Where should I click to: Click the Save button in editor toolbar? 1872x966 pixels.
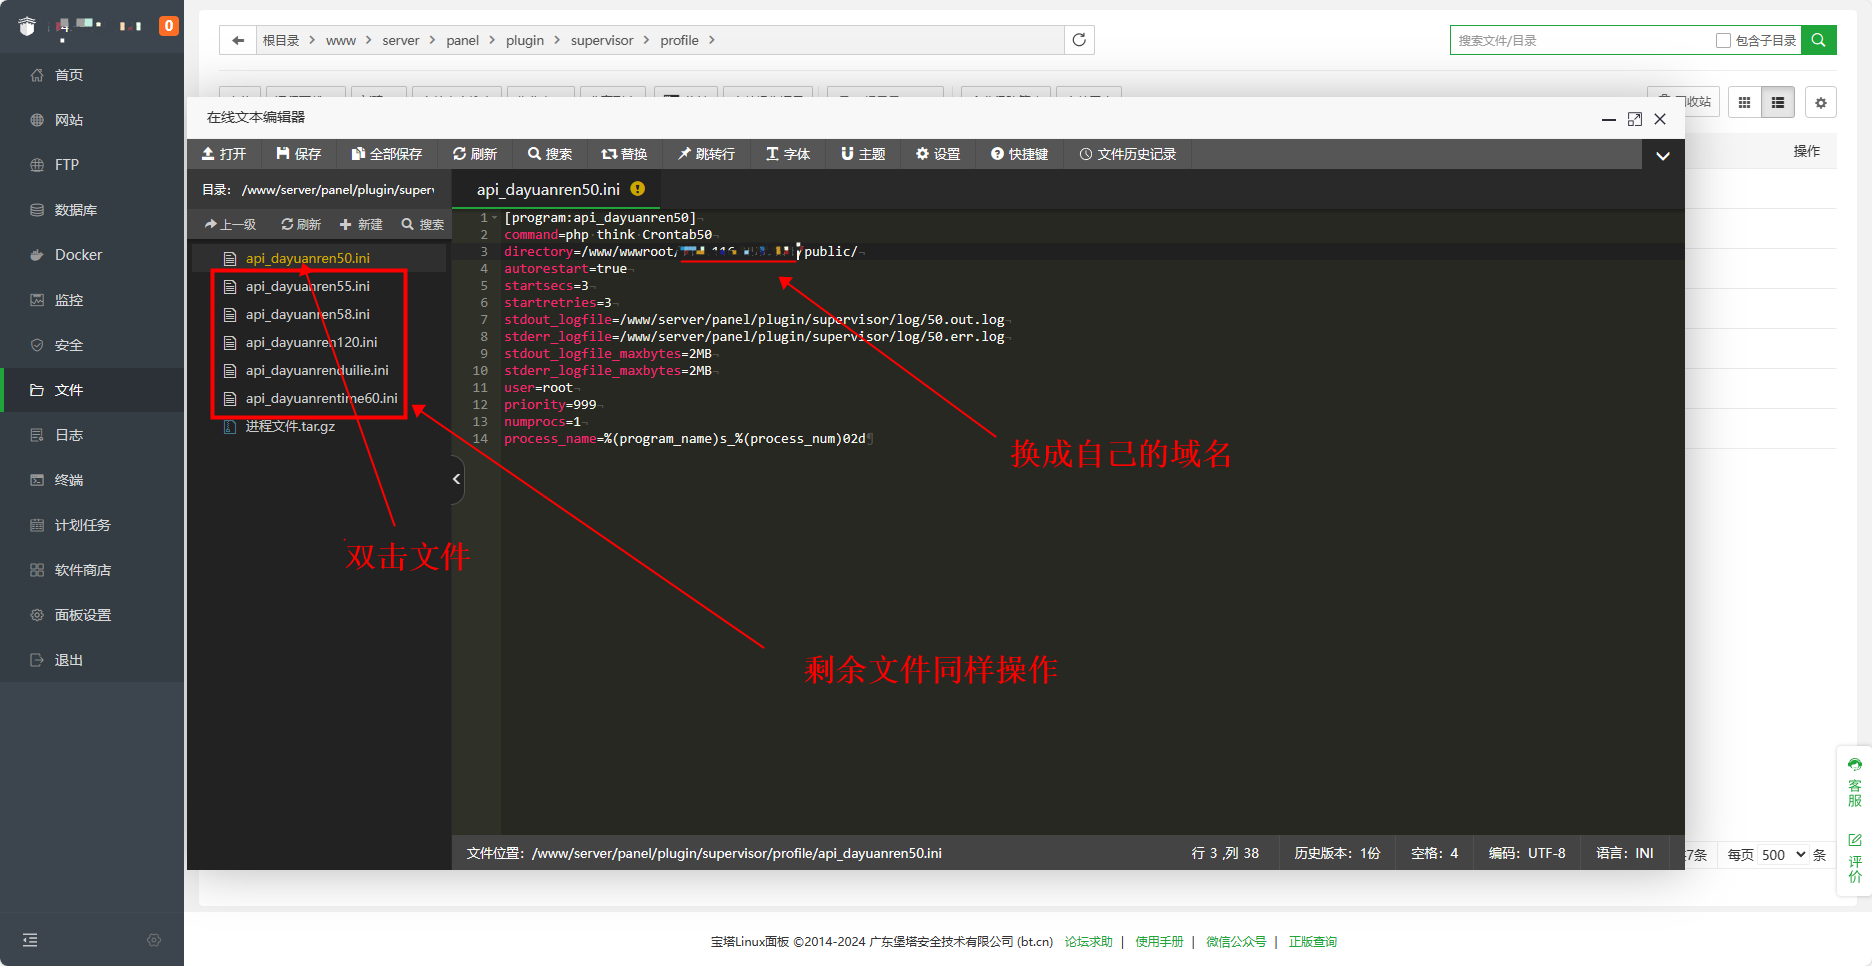click(299, 154)
